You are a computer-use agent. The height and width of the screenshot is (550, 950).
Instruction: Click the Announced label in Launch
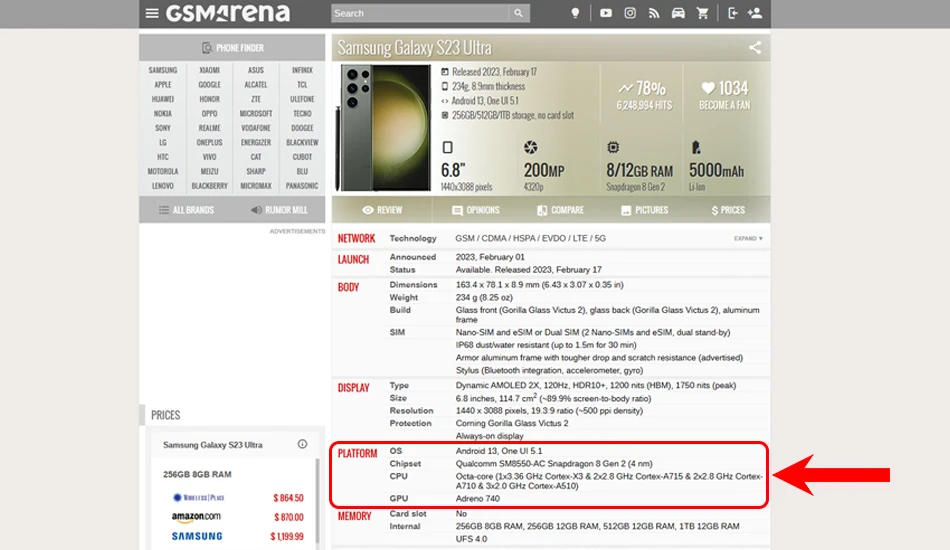(x=413, y=257)
